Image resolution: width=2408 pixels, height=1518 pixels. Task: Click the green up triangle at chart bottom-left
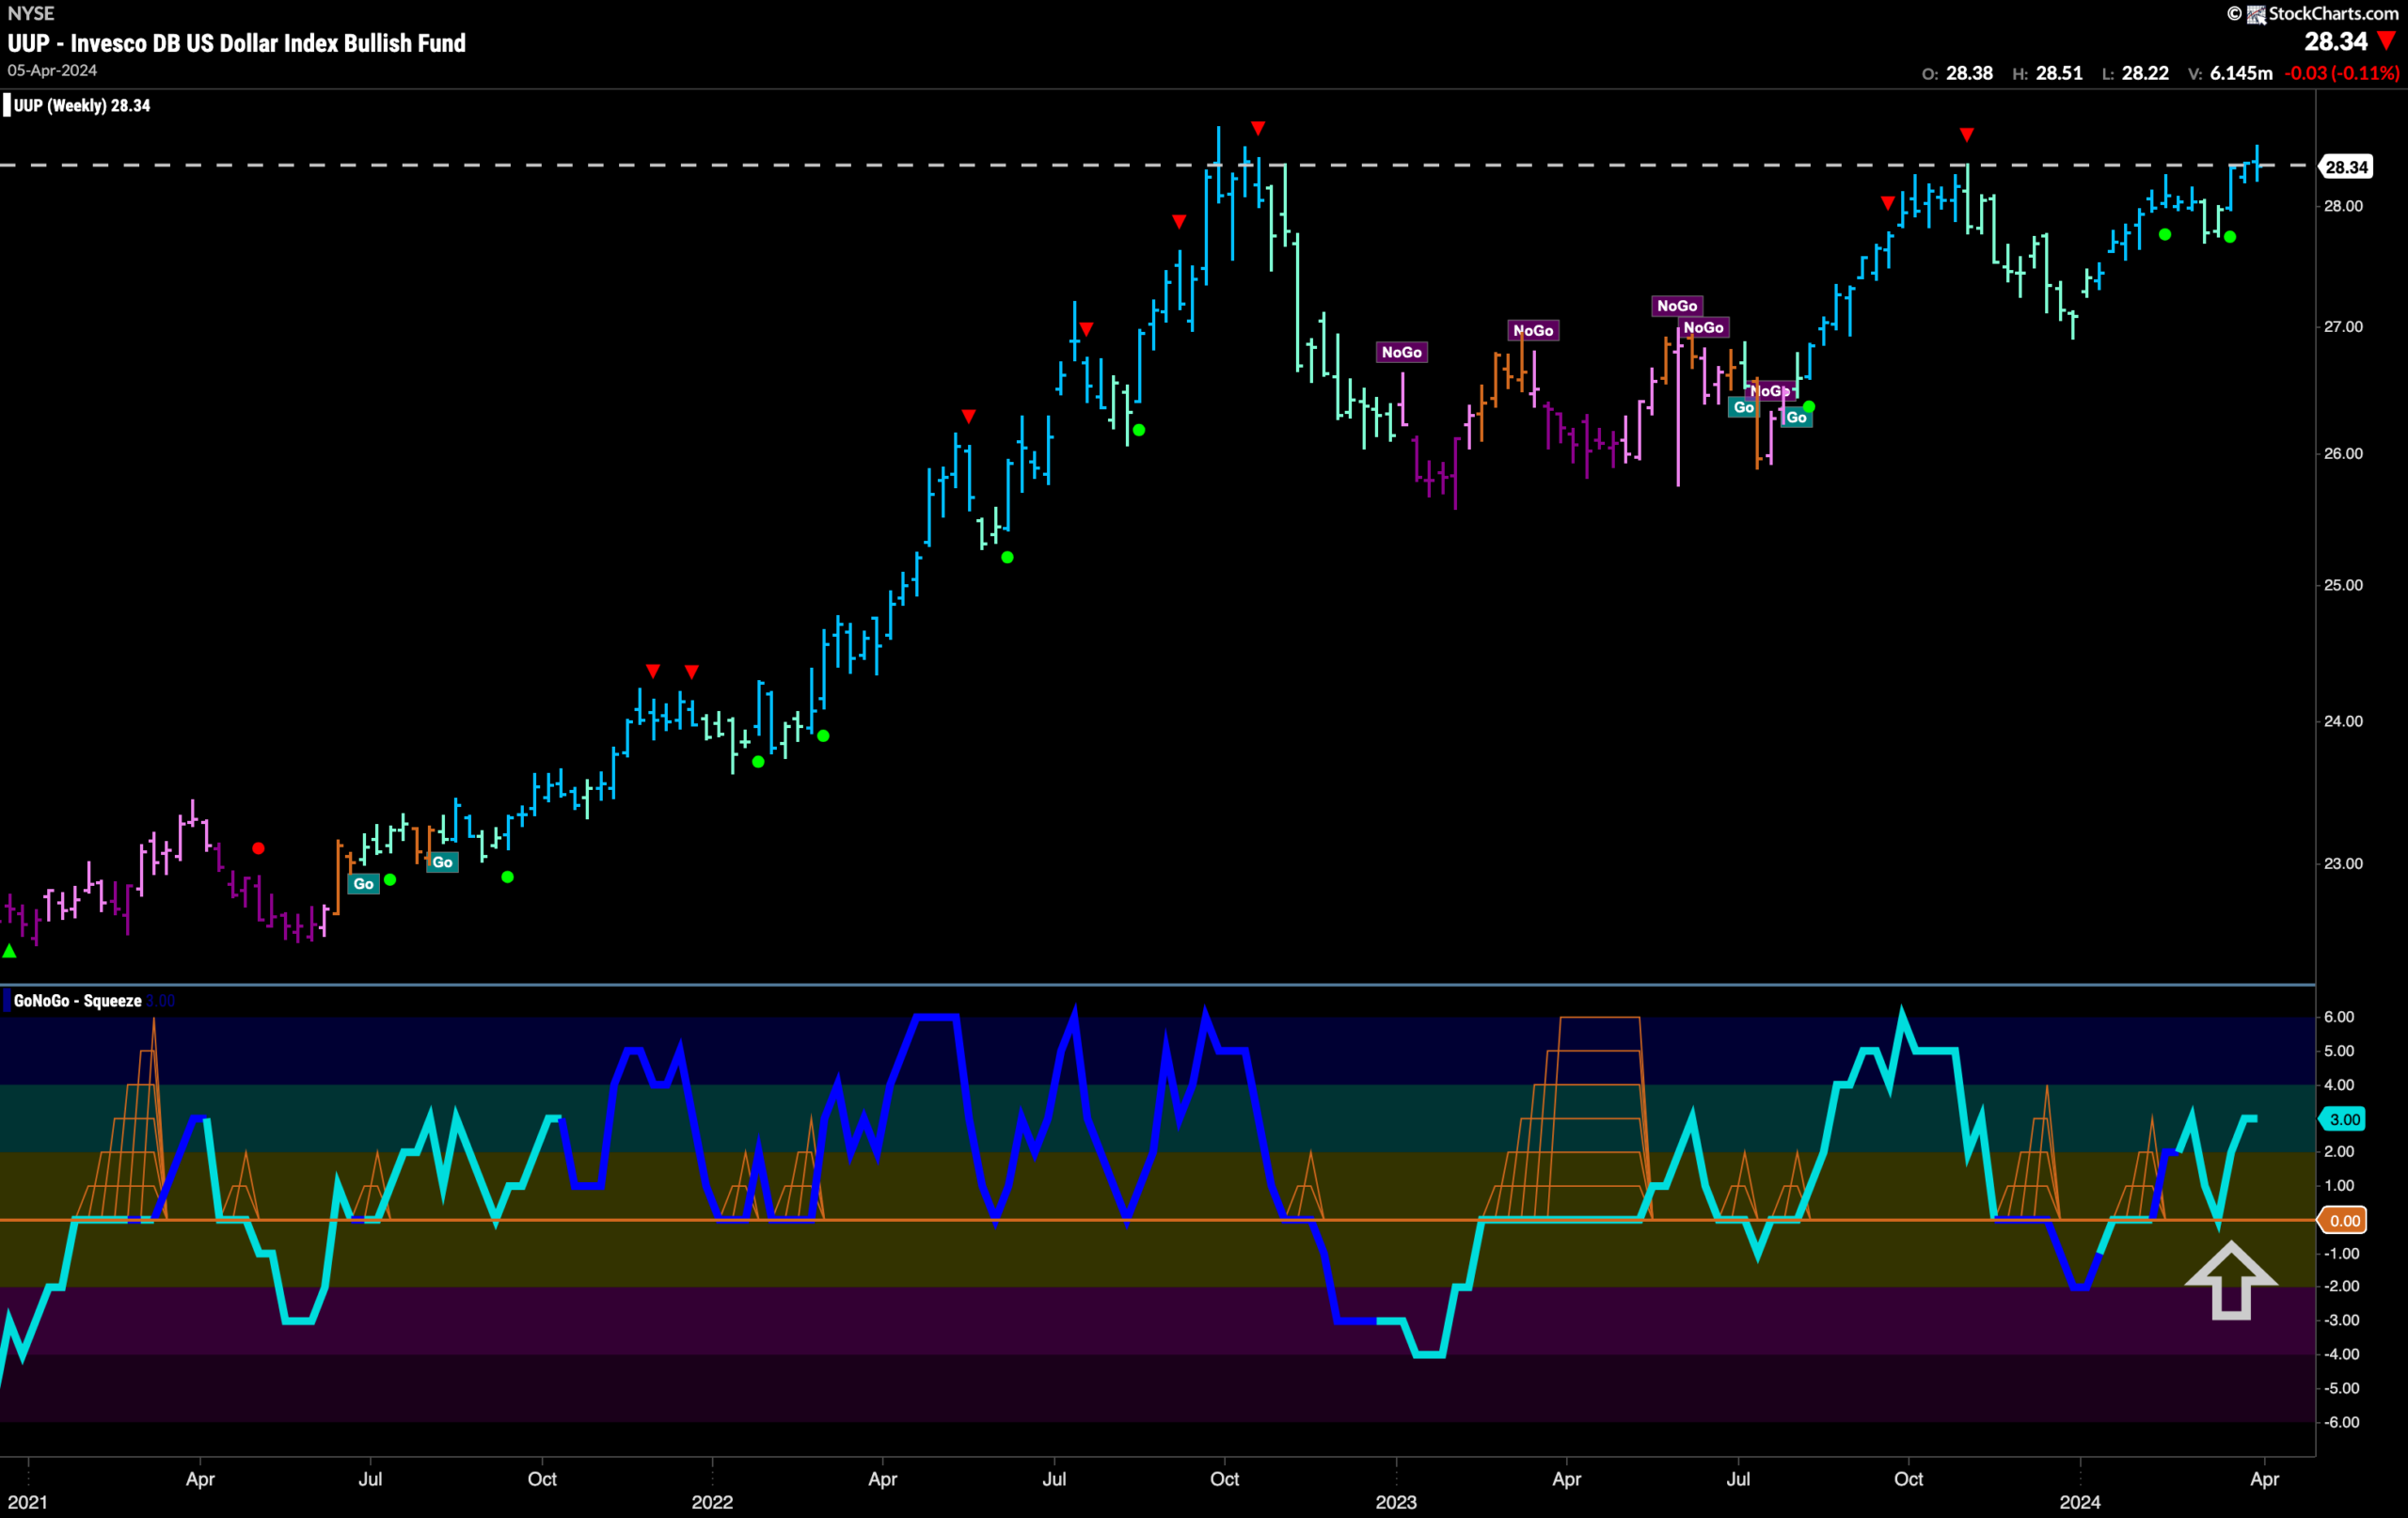[9, 951]
